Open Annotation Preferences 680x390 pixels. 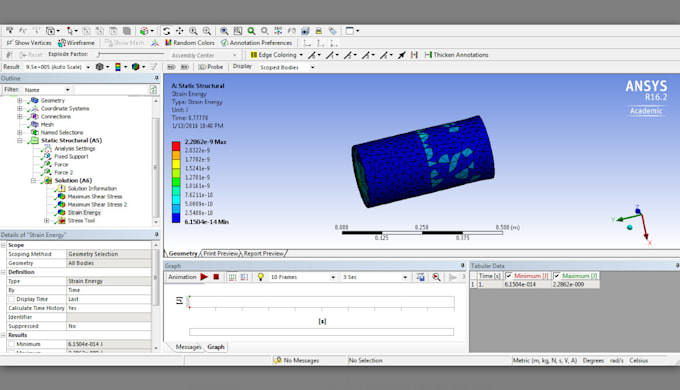pyautogui.click(x=257, y=43)
